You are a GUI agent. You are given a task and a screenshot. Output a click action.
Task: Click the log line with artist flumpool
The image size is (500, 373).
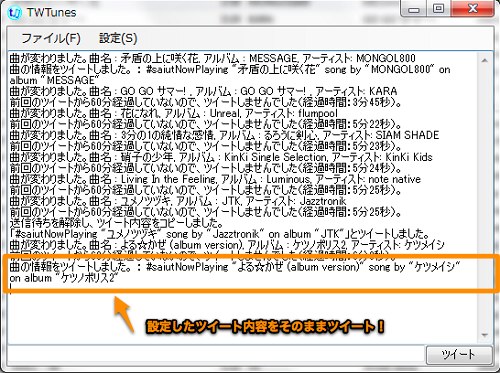tap(173, 113)
